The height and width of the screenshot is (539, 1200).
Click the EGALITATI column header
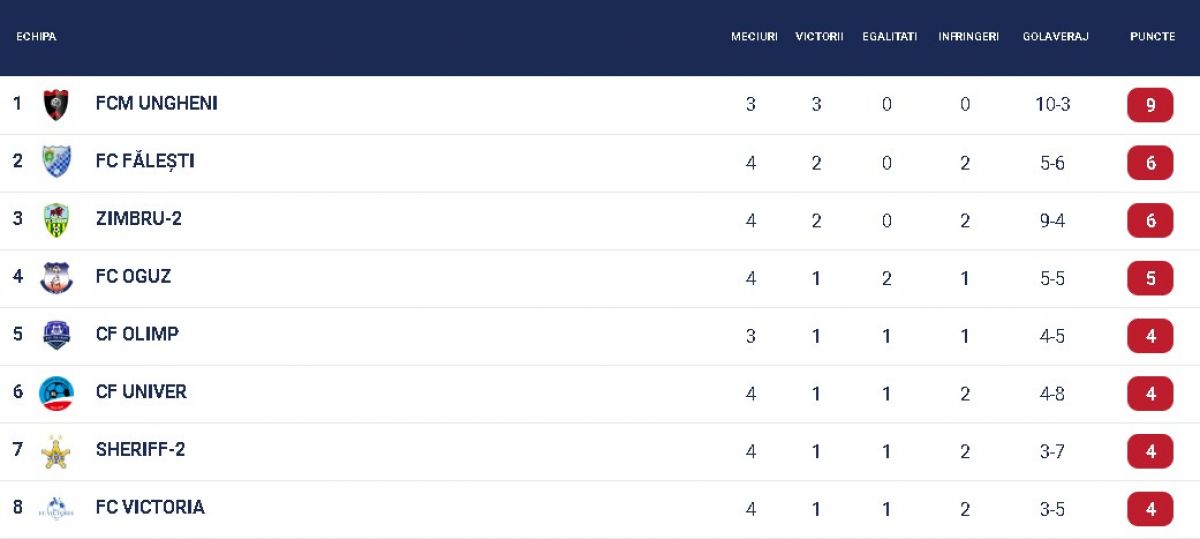click(889, 37)
